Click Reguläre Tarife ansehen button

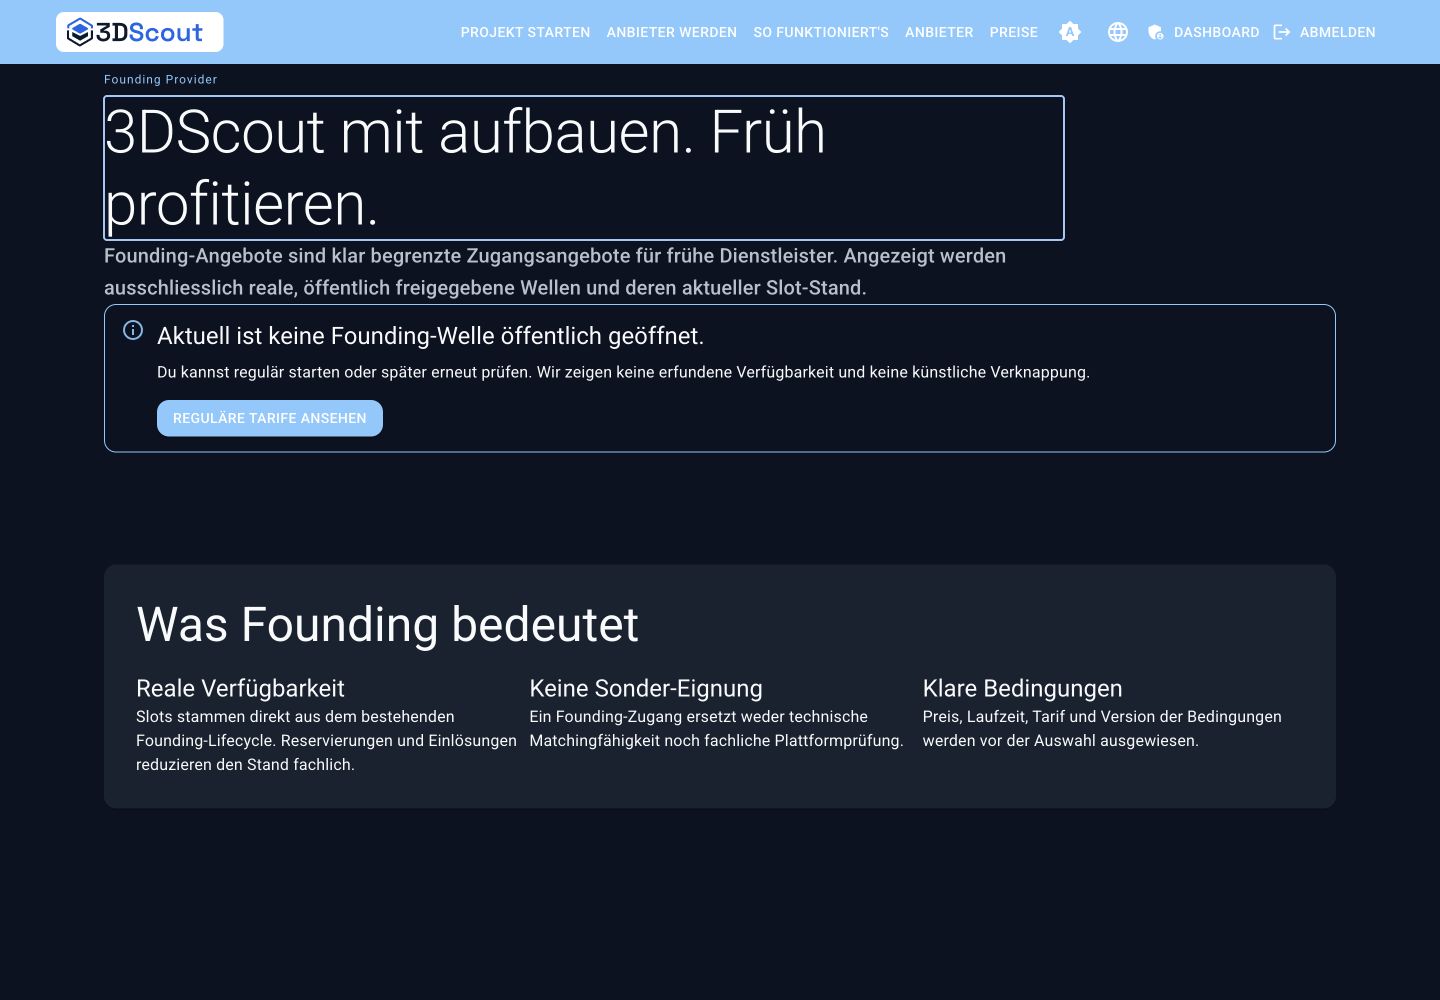(270, 418)
